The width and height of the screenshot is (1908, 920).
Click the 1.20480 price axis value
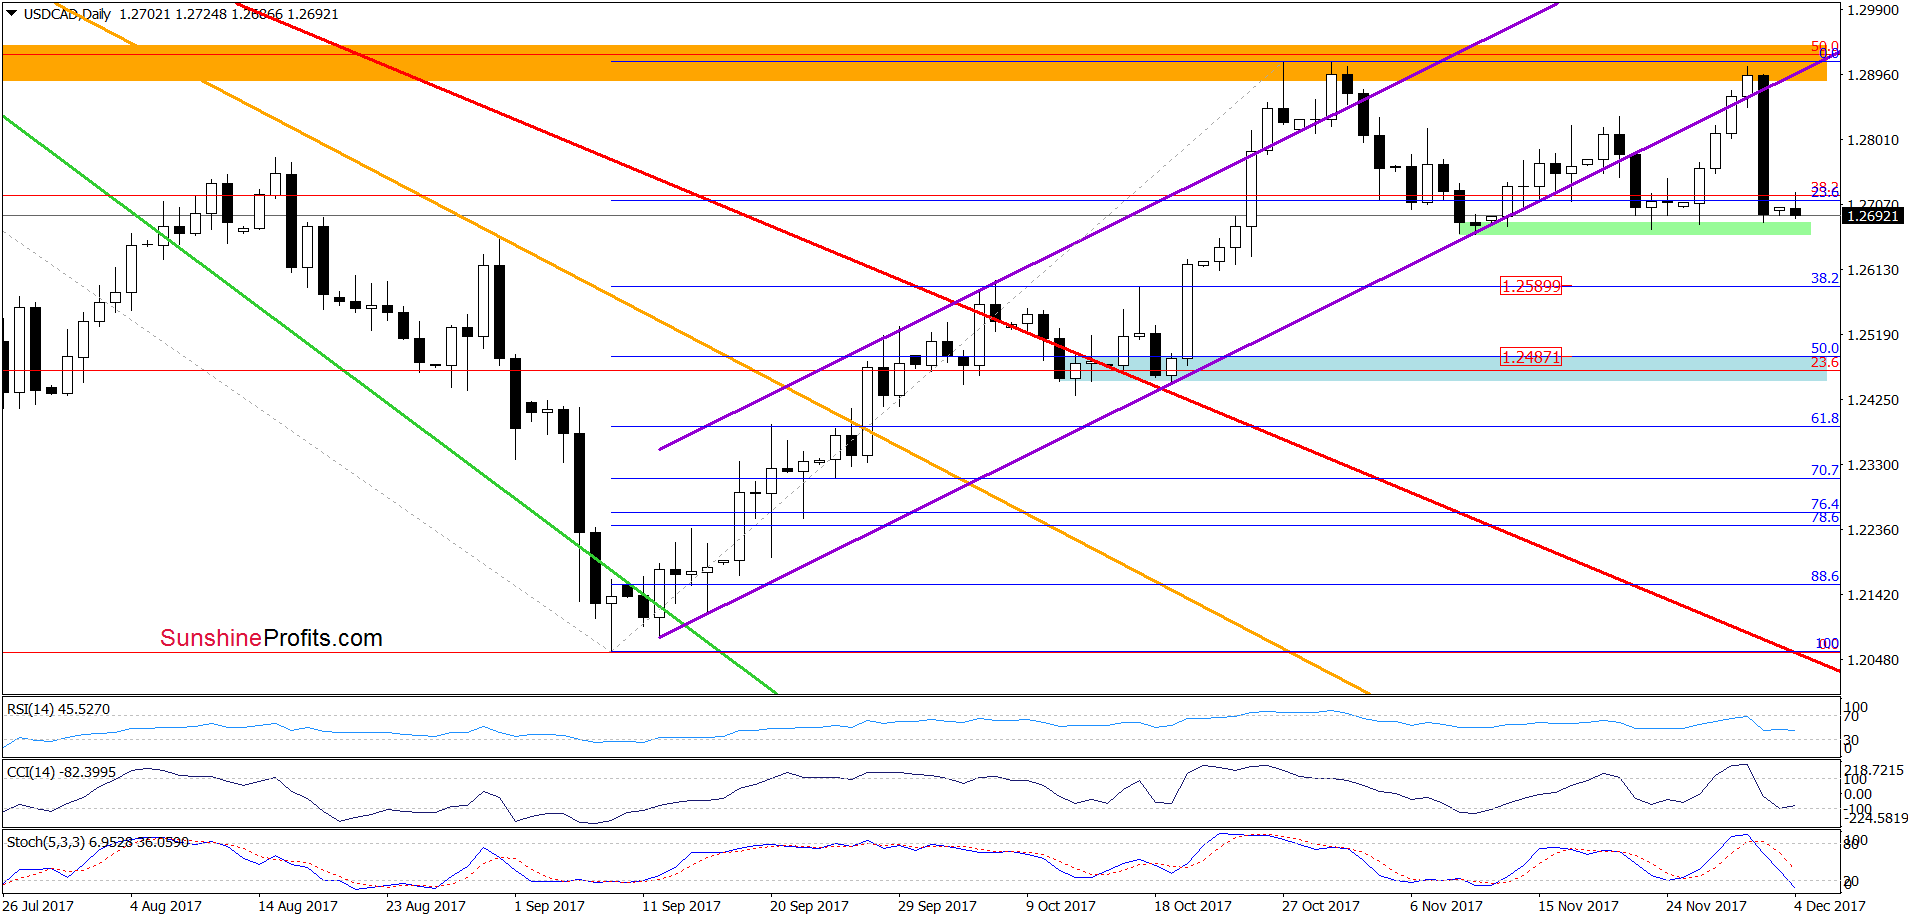click(1872, 660)
